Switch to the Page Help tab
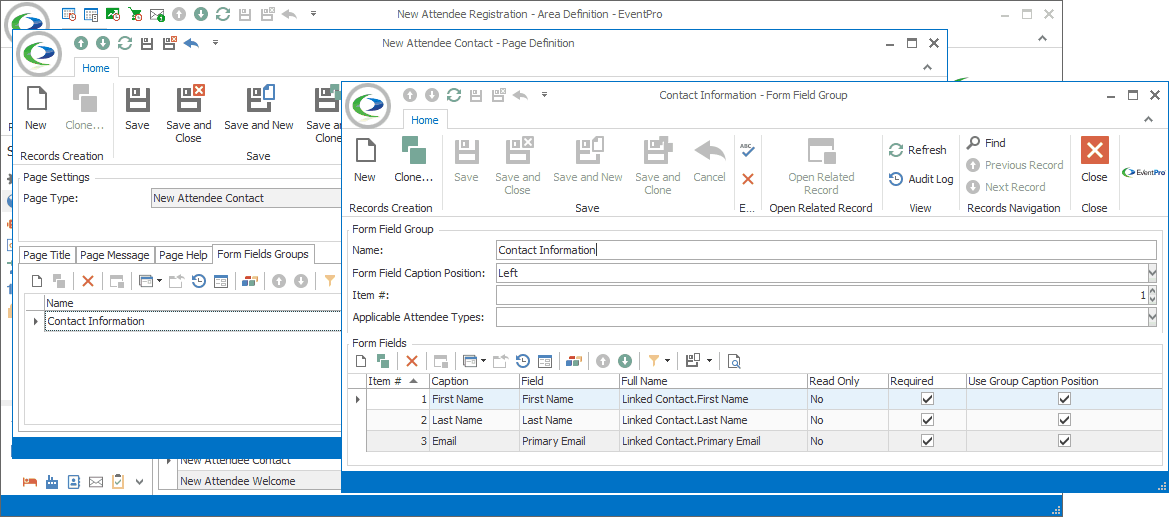The image size is (1169, 517). tap(183, 254)
